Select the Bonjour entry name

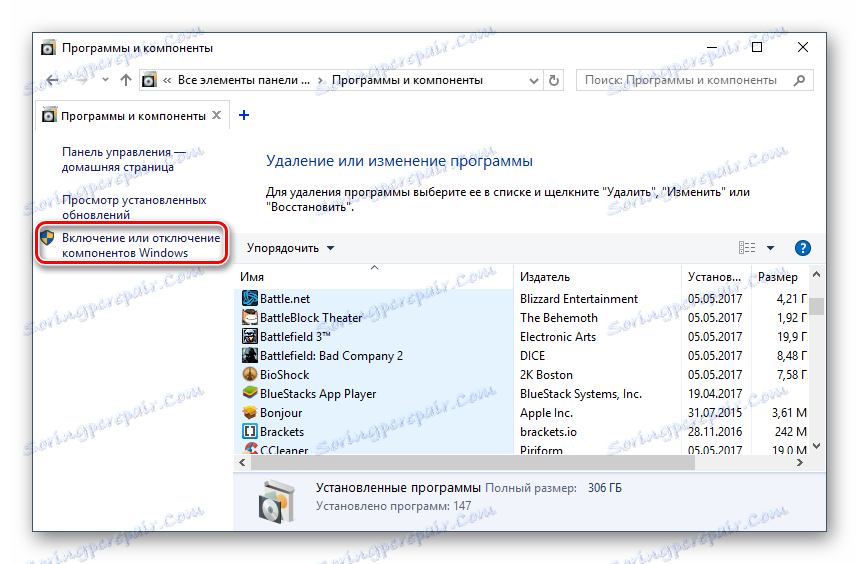click(x=281, y=413)
